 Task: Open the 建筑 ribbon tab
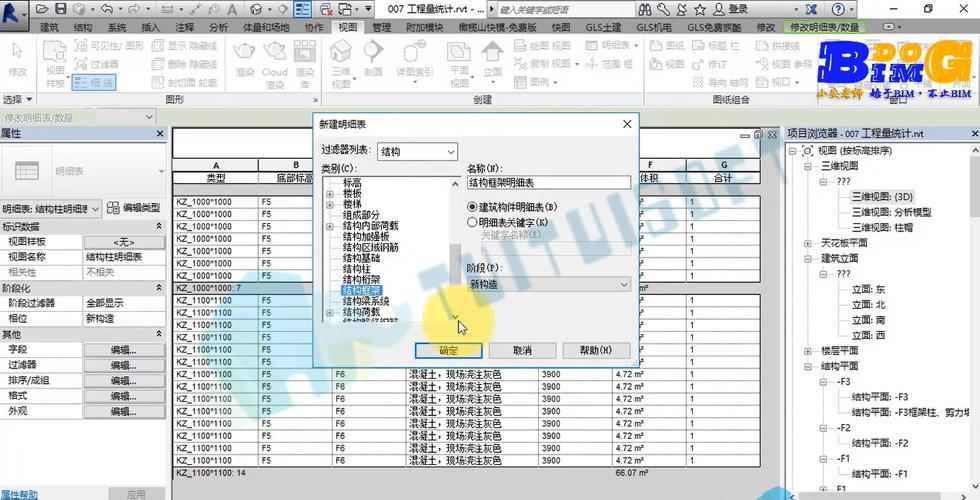pos(49,27)
